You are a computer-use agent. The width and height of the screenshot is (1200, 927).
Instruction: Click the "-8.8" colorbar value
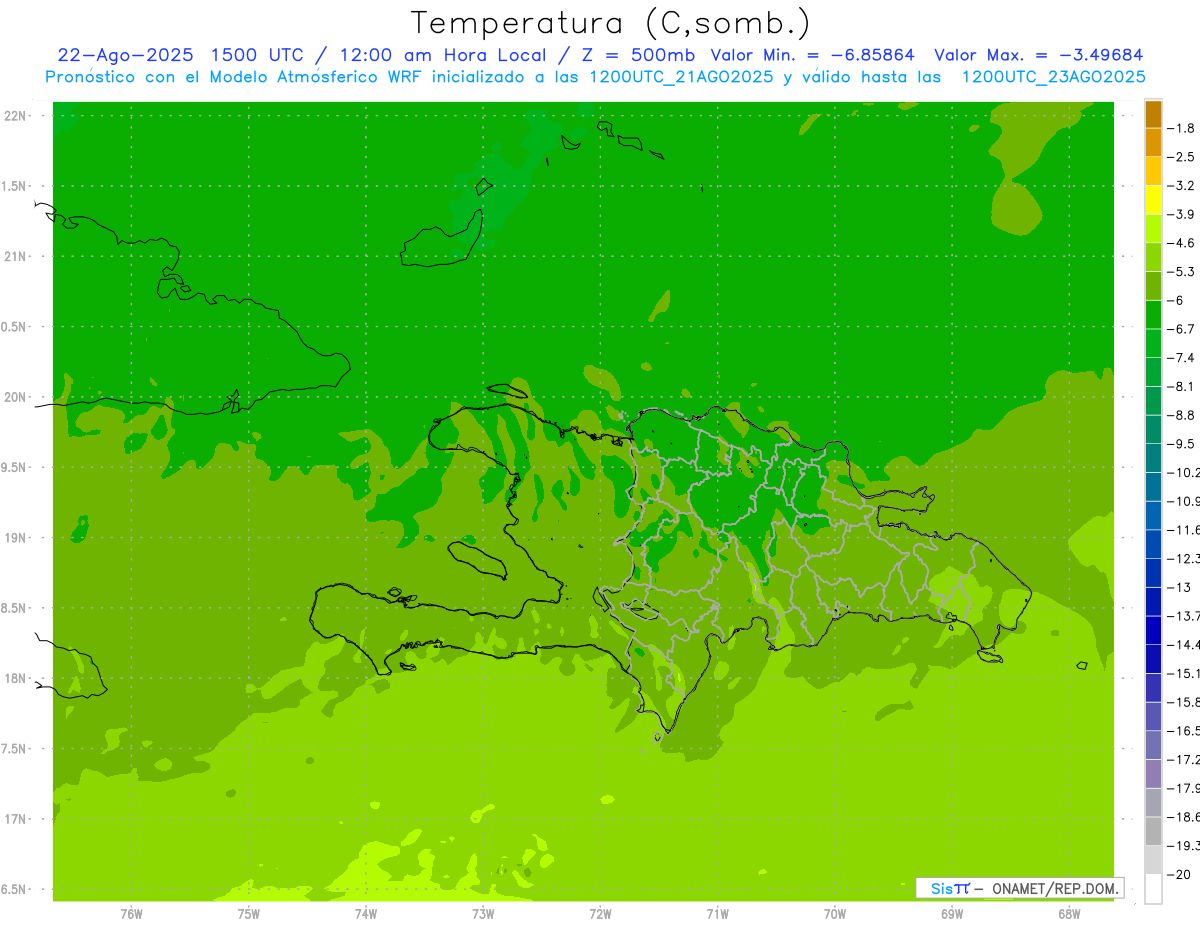(x=1181, y=415)
